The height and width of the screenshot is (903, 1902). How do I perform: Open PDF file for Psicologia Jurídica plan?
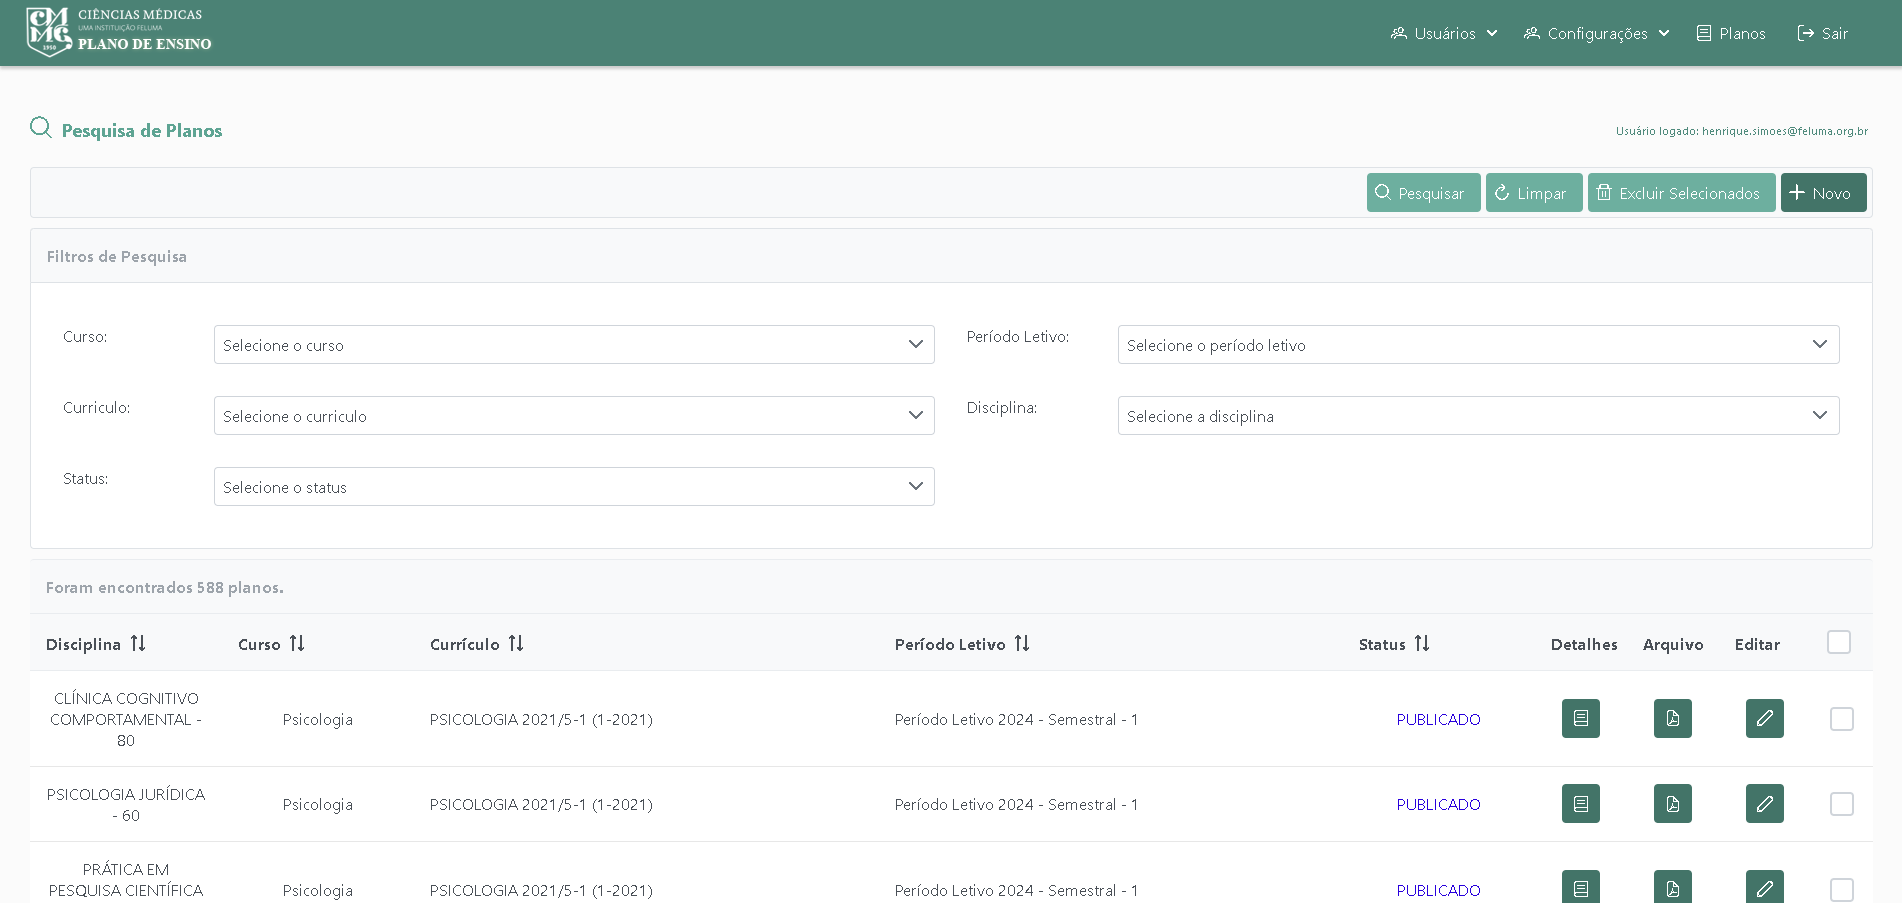click(1672, 804)
